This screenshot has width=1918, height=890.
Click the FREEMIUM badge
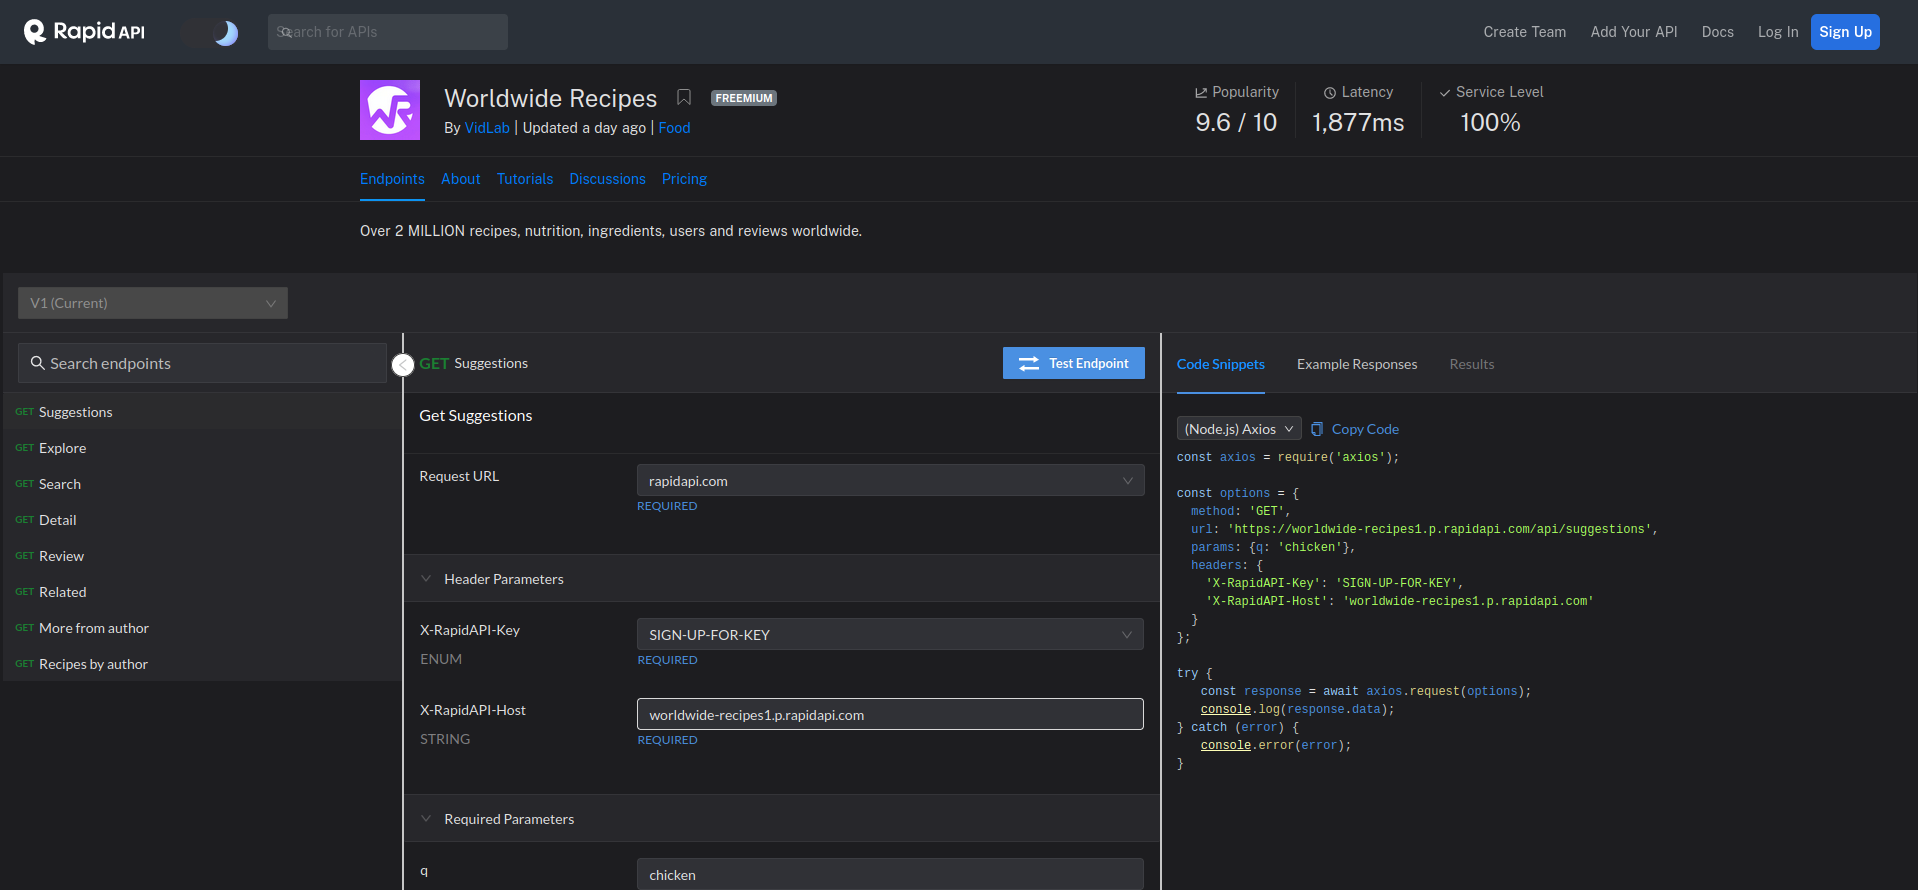coord(744,98)
